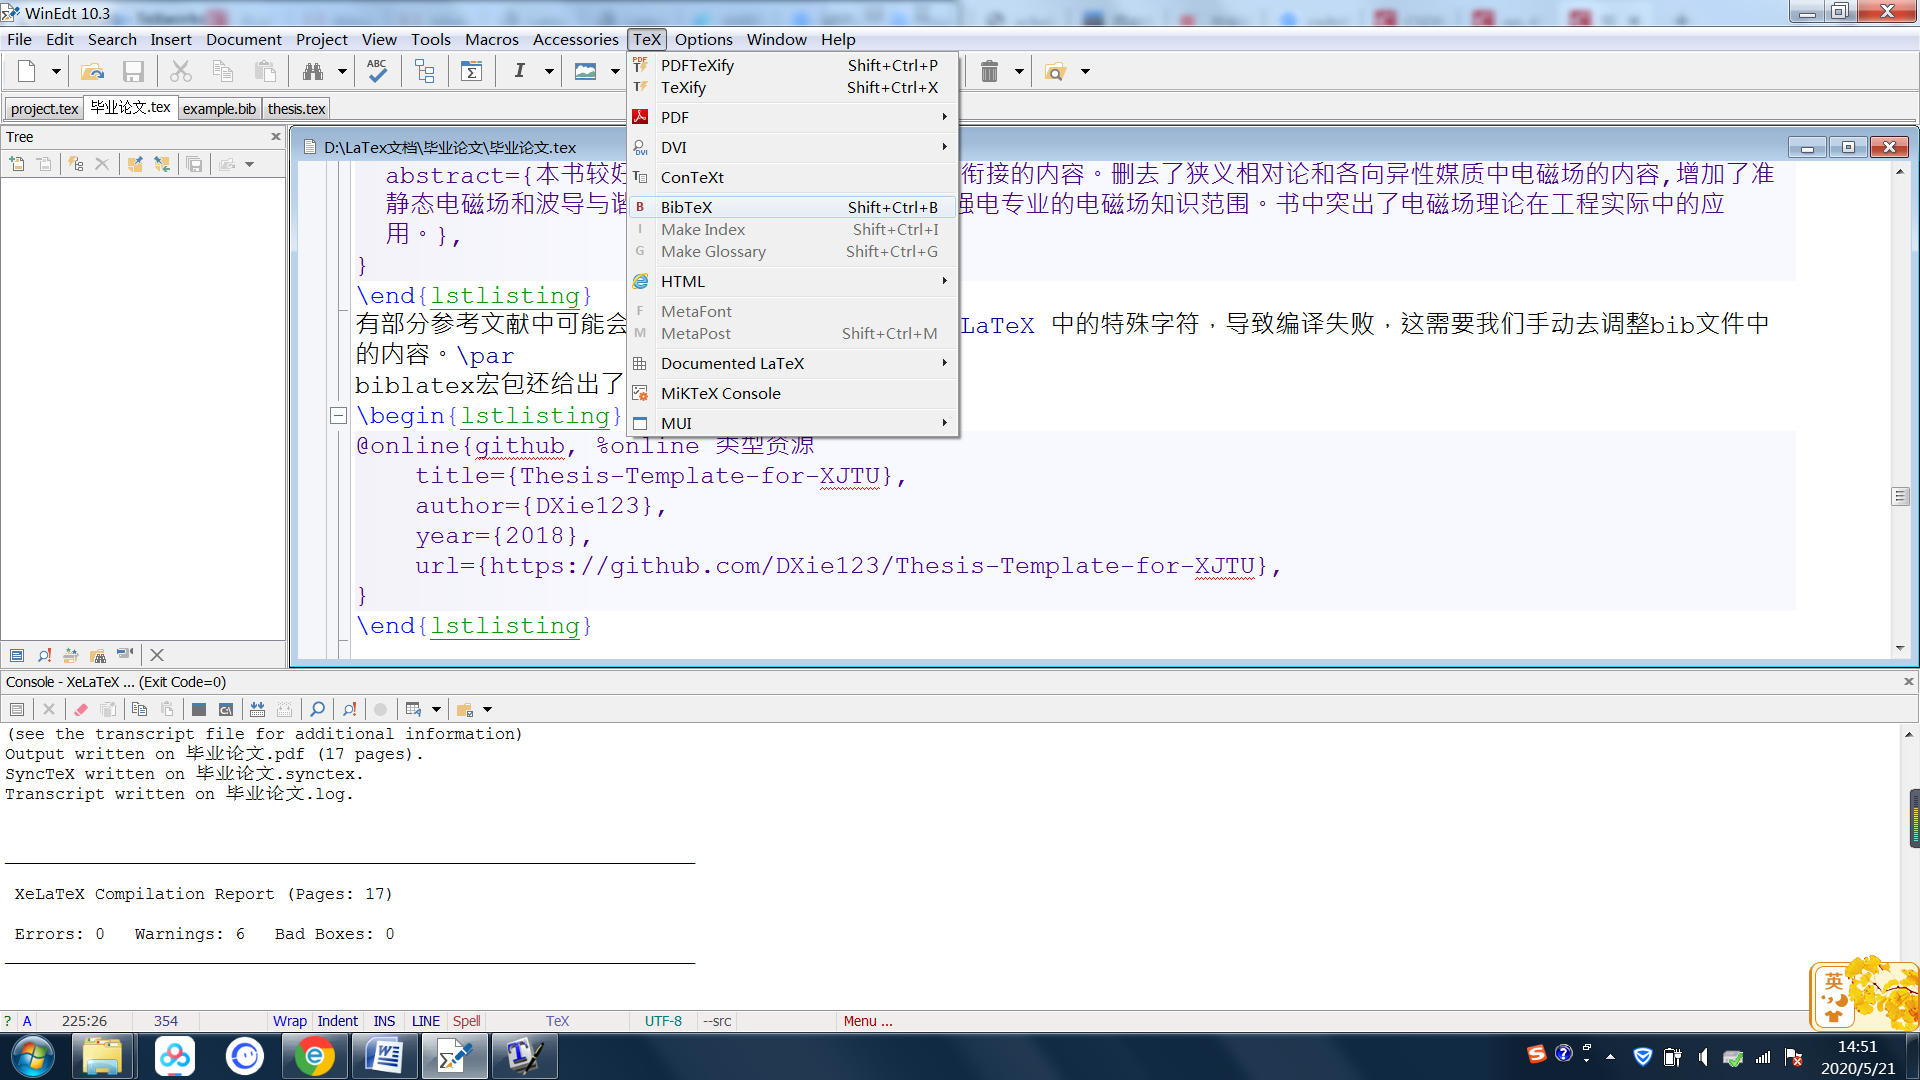The image size is (1920, 1080).
Task: Click the trash can Erase icon
Action: click(x=989, y=71)
